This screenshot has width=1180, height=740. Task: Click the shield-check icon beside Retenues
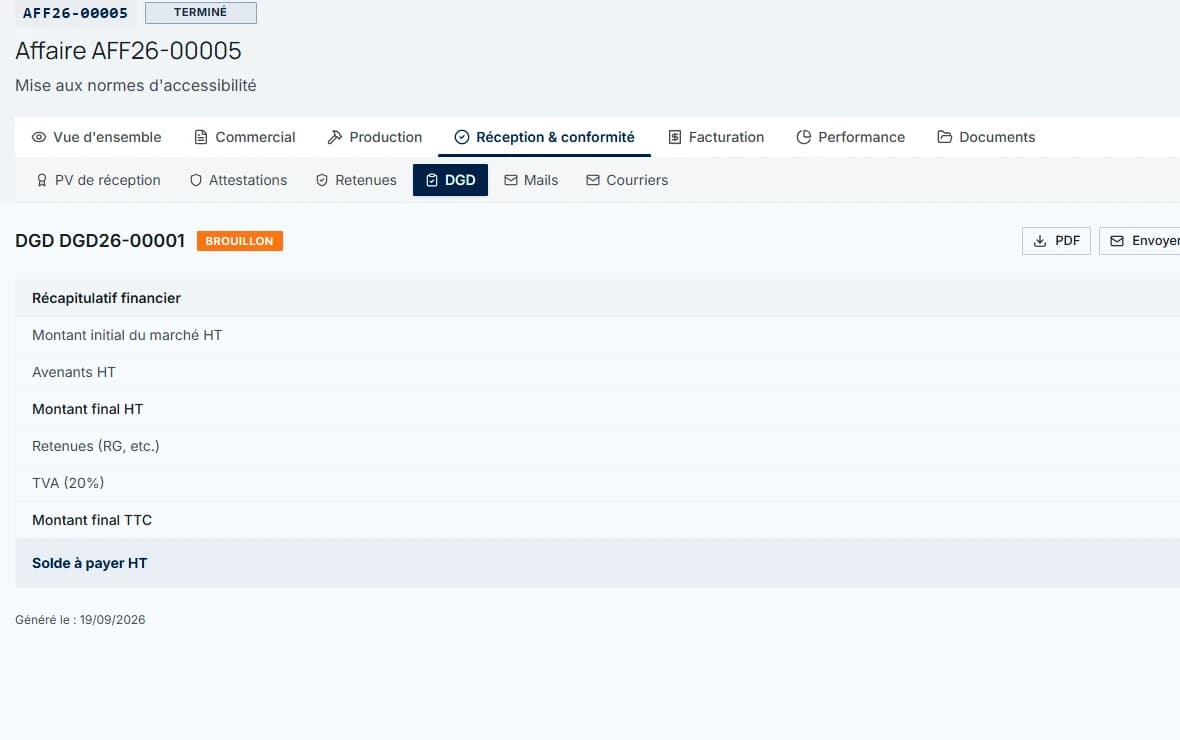[x=322, y=180]
